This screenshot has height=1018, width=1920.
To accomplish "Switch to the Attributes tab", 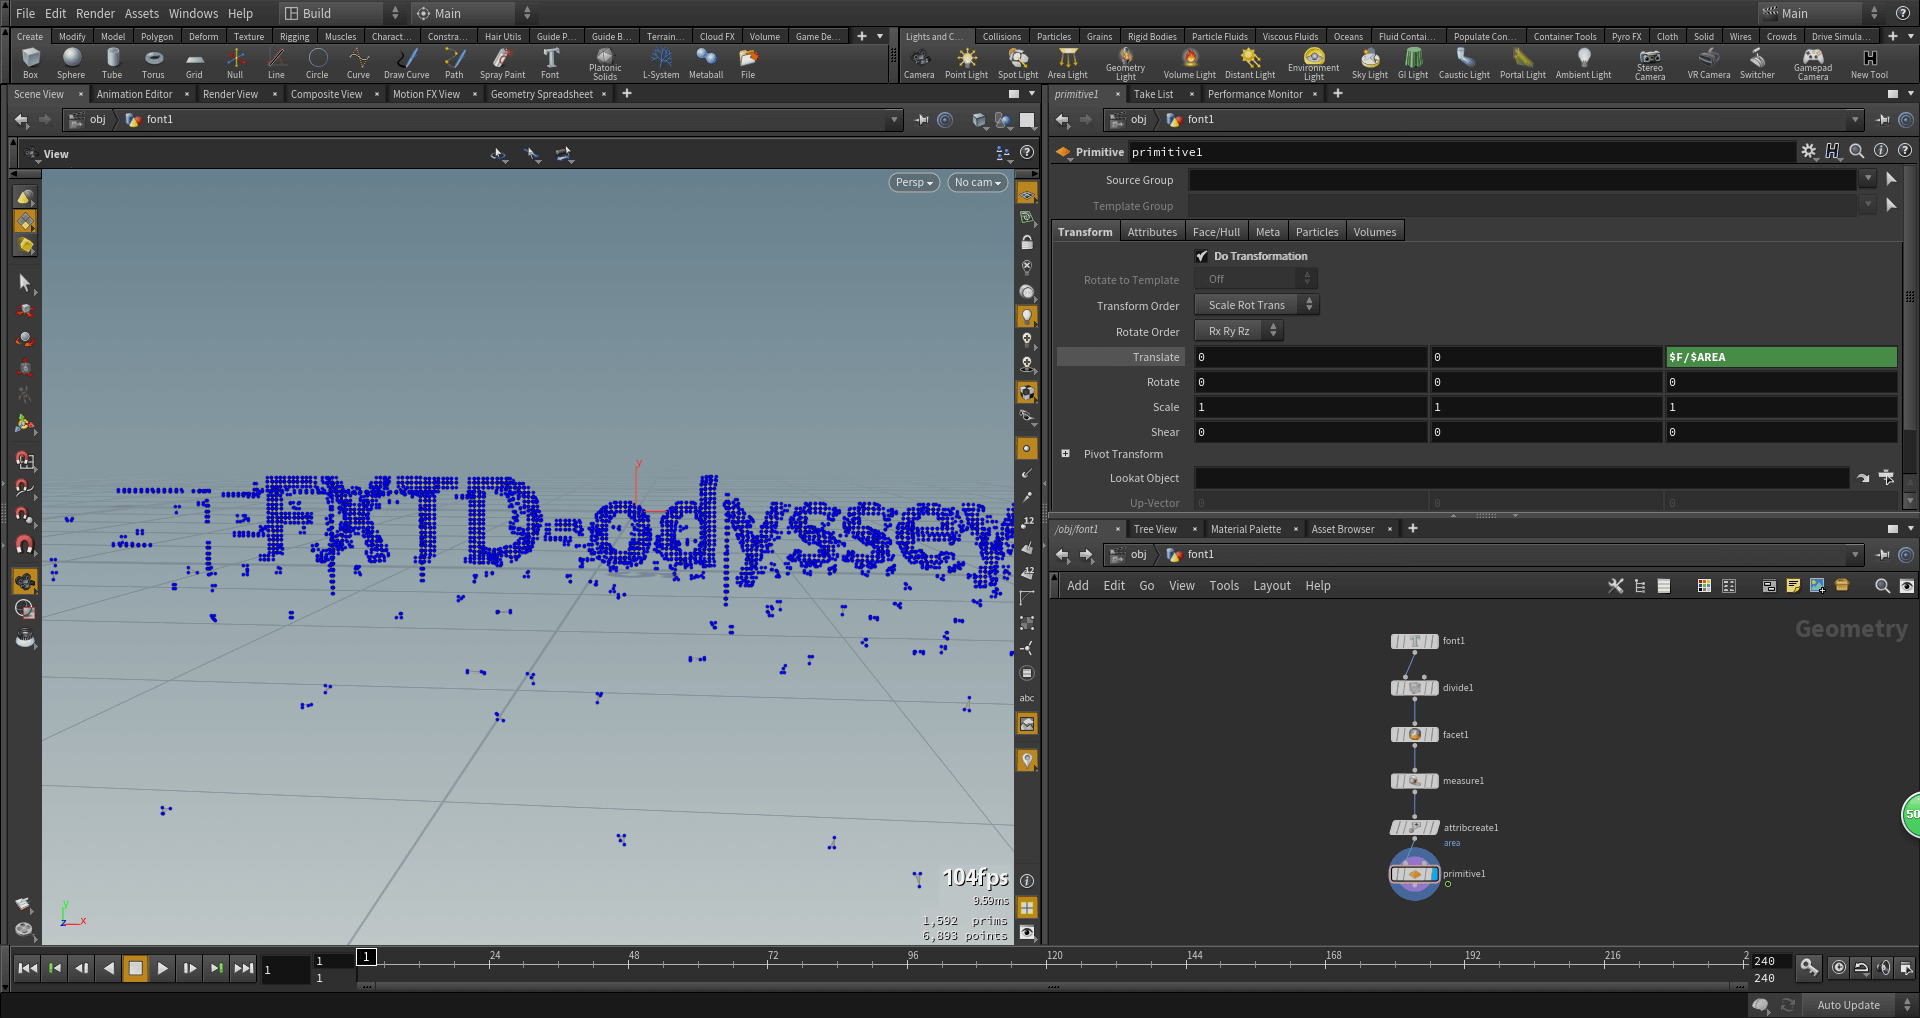I will pos(1152,232).
